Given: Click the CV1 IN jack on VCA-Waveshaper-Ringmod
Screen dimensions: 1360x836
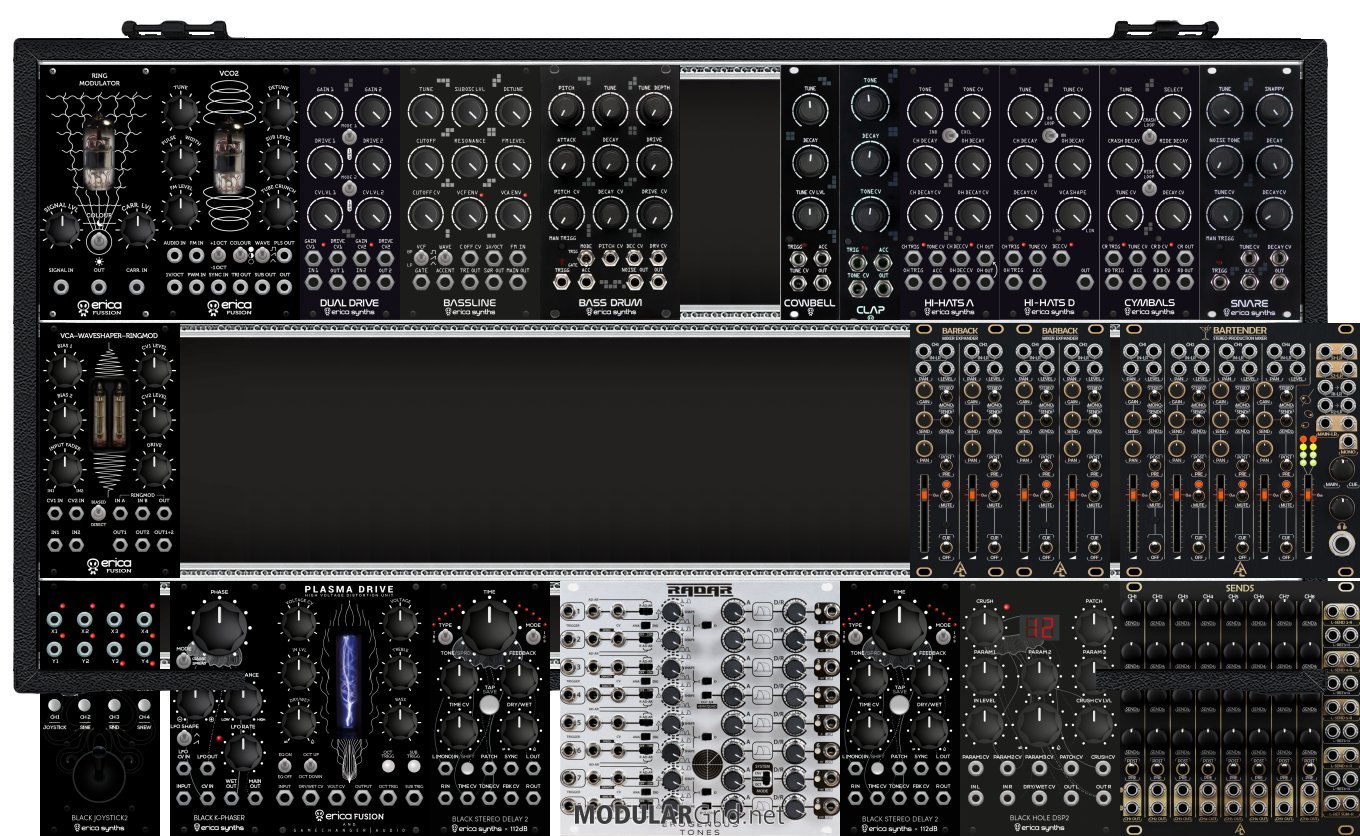Looking at the screenshot, I should tap(55, 515).
